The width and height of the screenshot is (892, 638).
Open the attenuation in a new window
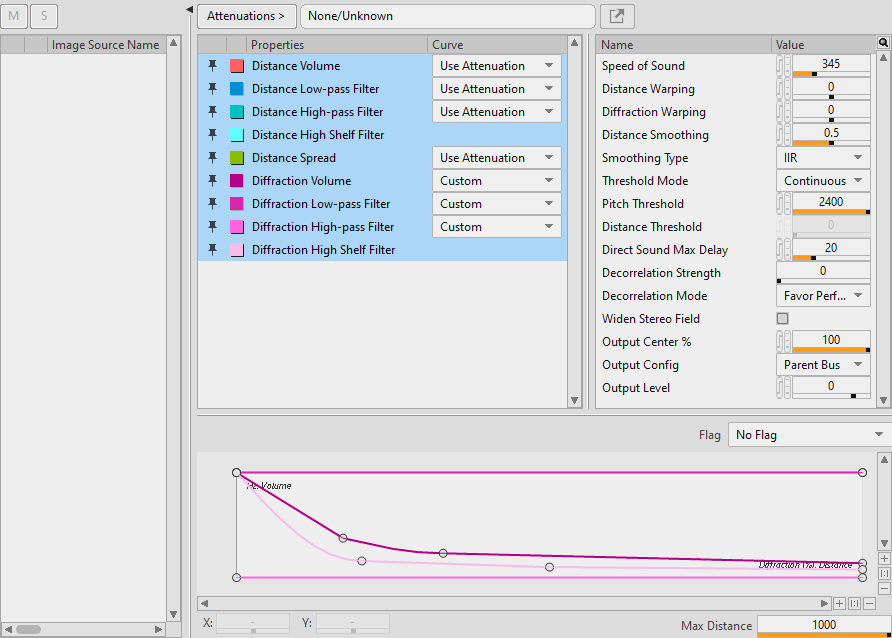click(x=617, y=16)
